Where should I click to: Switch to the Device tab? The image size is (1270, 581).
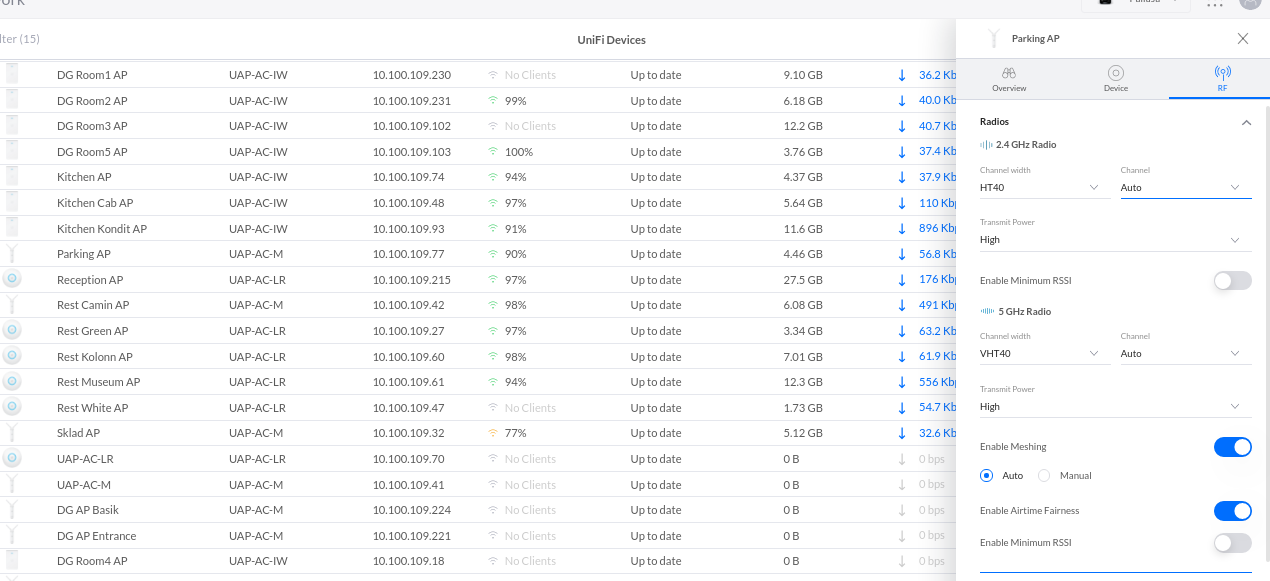pos(1116,79)
